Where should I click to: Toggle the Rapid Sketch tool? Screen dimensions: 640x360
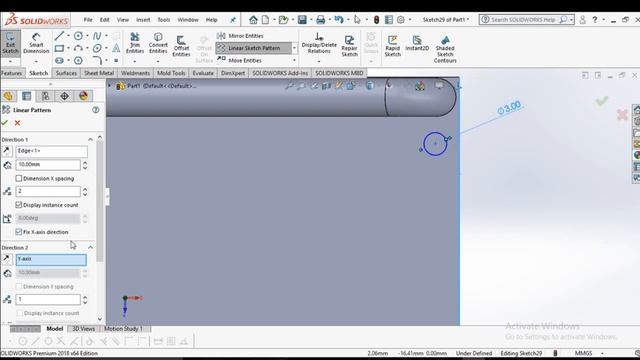(393, 46)
